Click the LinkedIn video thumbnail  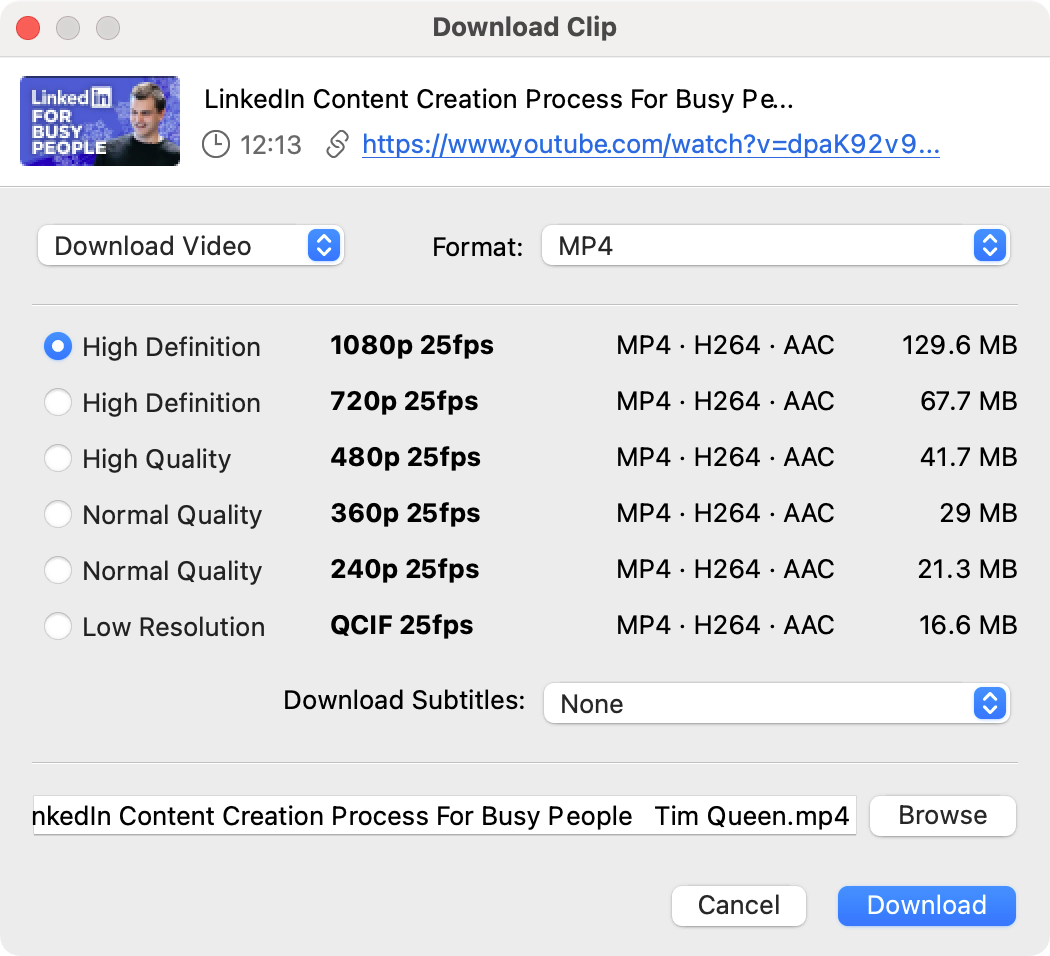[x=100, y=121]
